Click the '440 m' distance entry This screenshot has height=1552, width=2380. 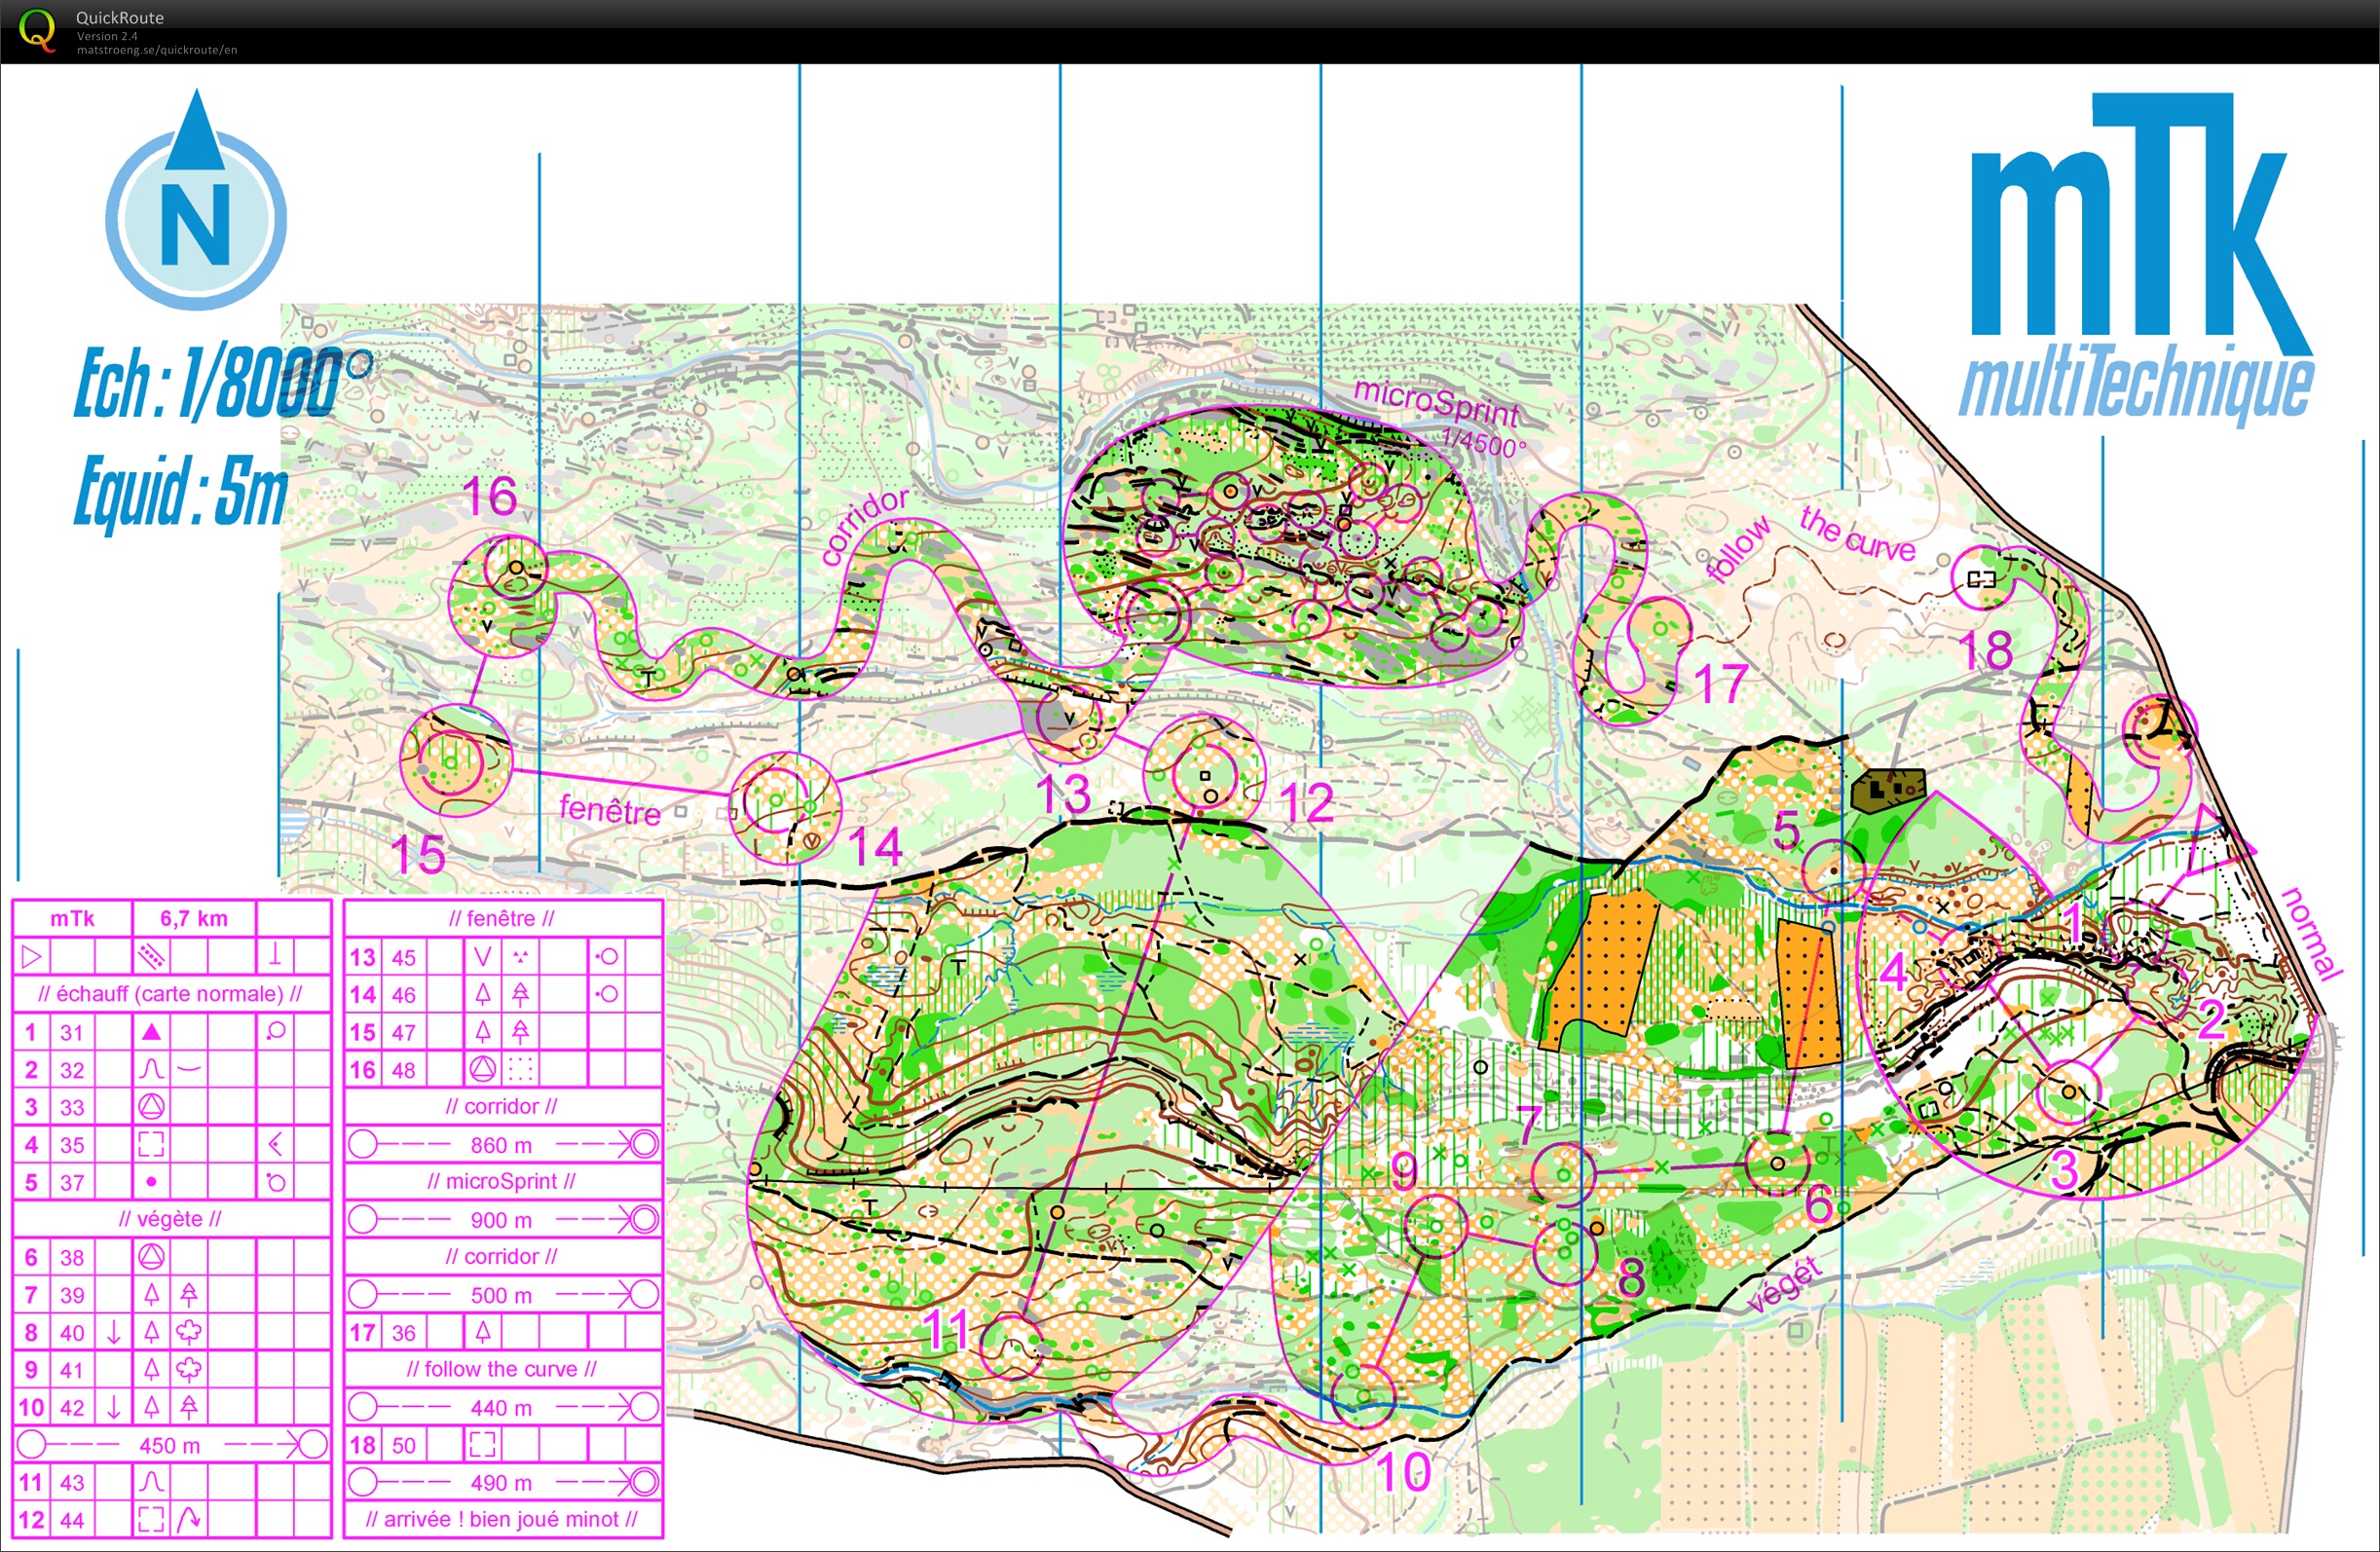click(x=501, y=1408)
